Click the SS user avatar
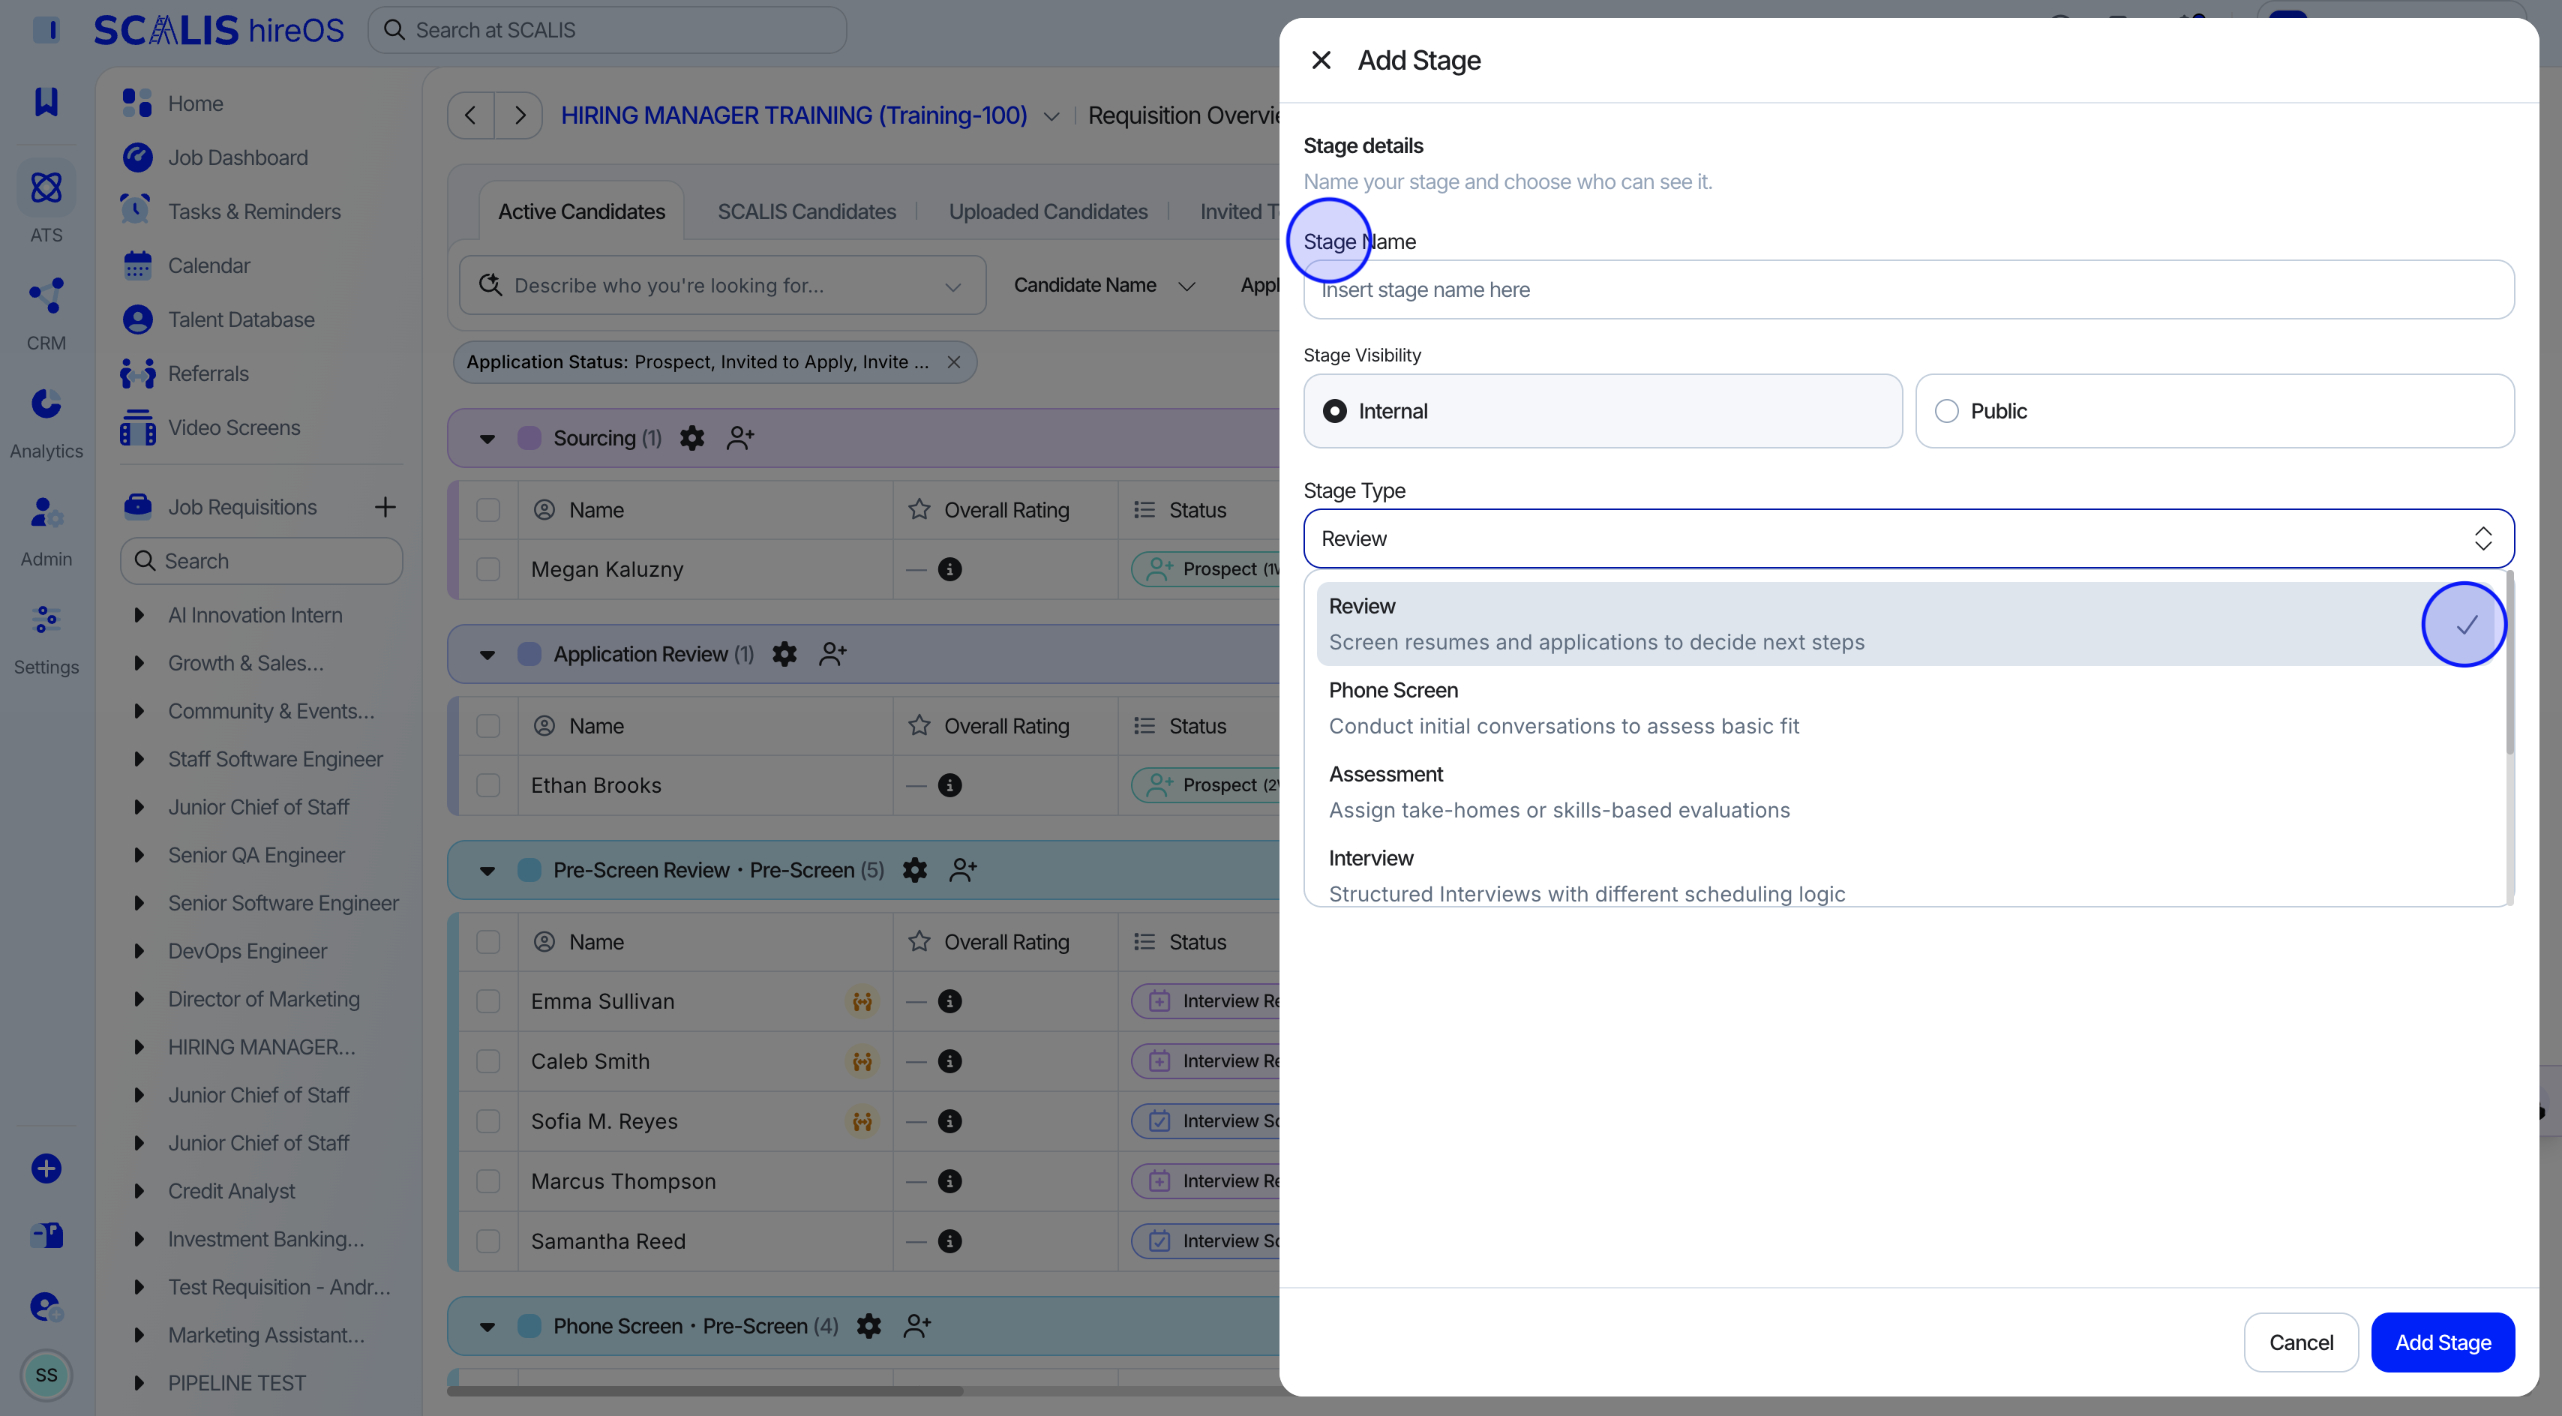The height and width of the screenshot is (1416, 2562). pos(46,1375)
